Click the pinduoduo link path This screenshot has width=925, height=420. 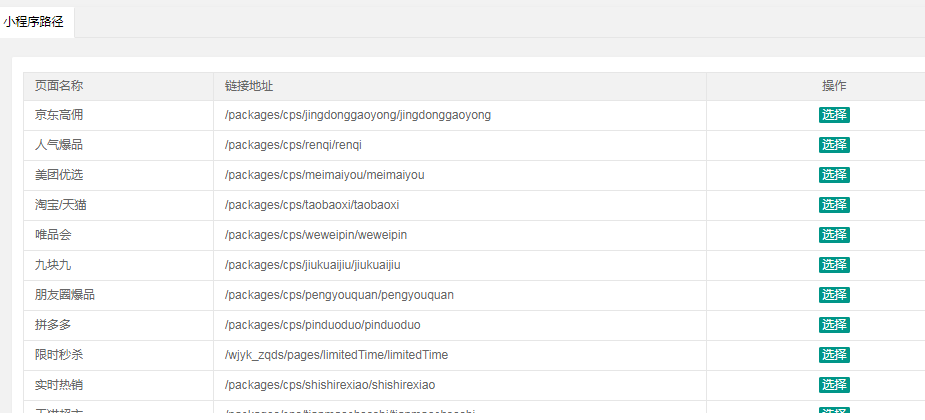pos(323,325)
